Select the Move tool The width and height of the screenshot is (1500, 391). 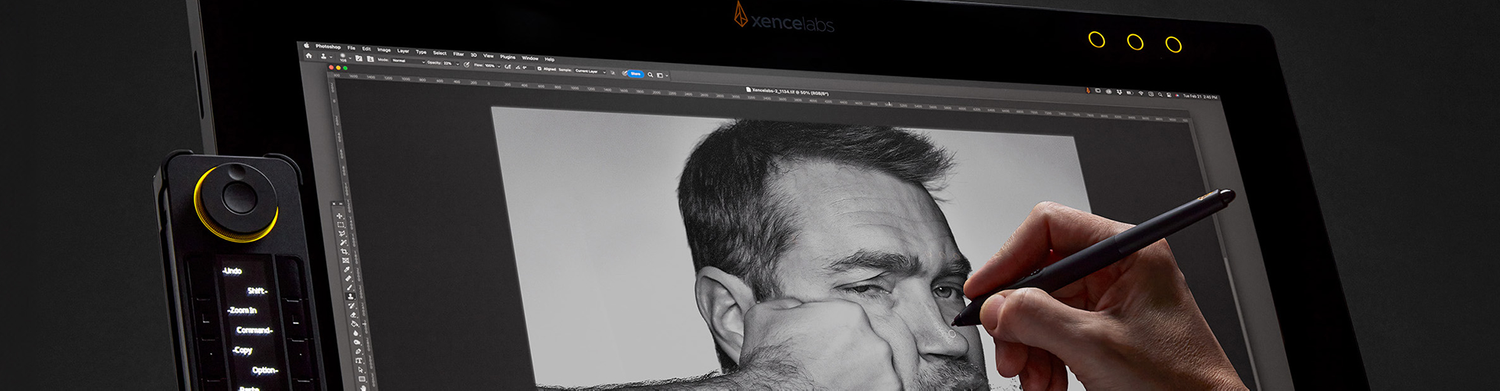[x=340, y=215]
